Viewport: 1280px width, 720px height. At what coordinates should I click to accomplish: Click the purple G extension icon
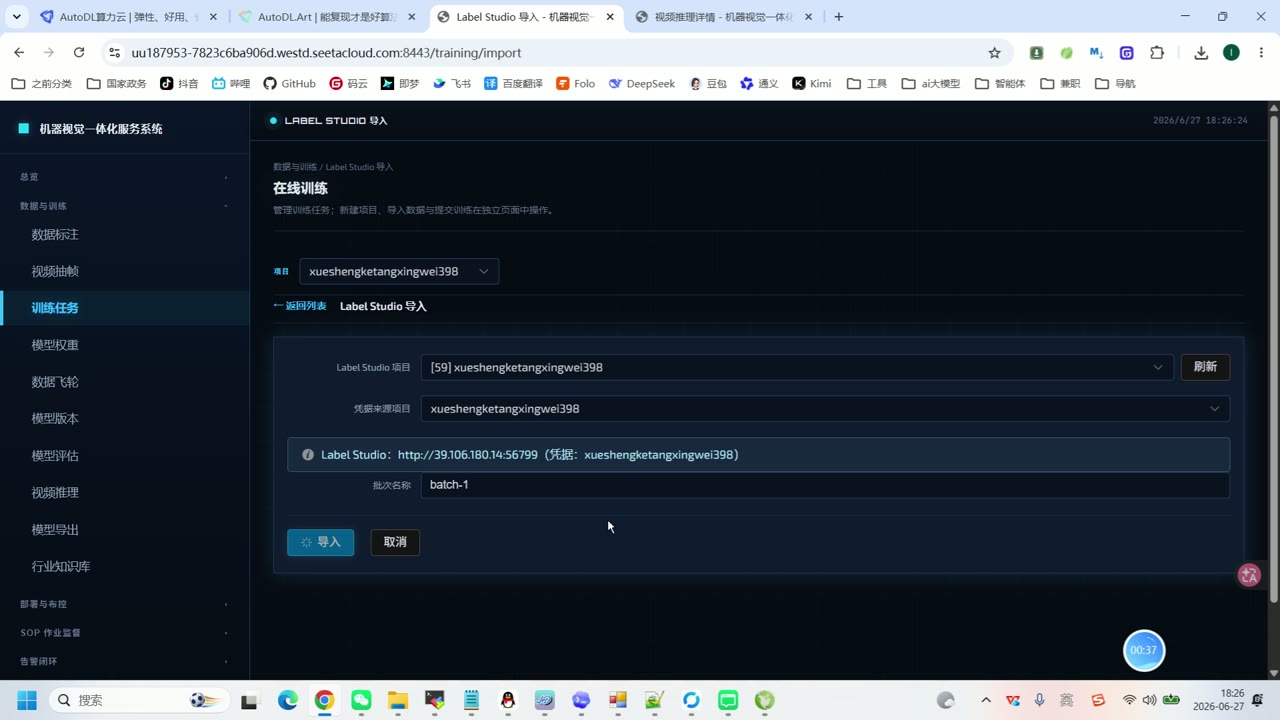click(x=1127, y=53)
